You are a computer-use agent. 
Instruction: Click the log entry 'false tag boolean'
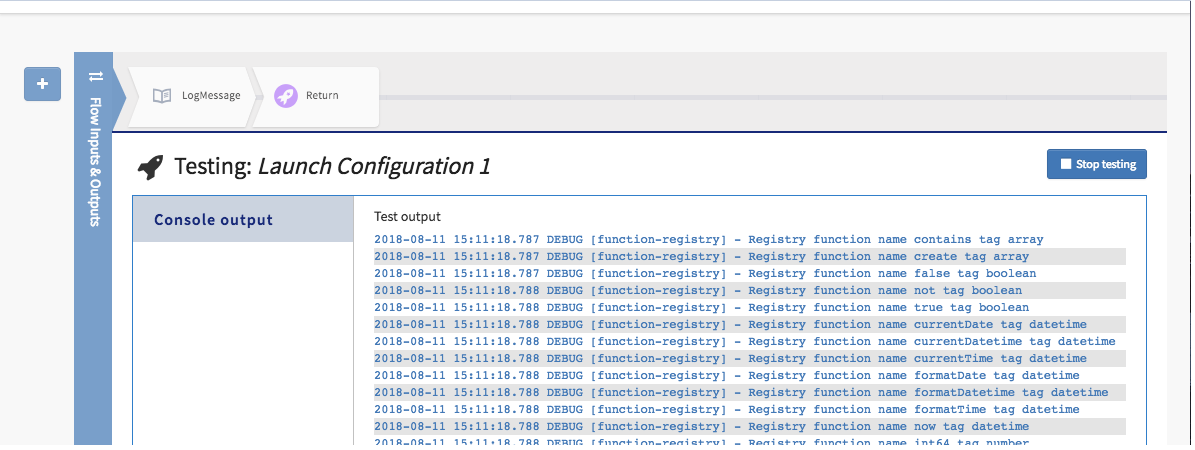click(x=705, y=274)
